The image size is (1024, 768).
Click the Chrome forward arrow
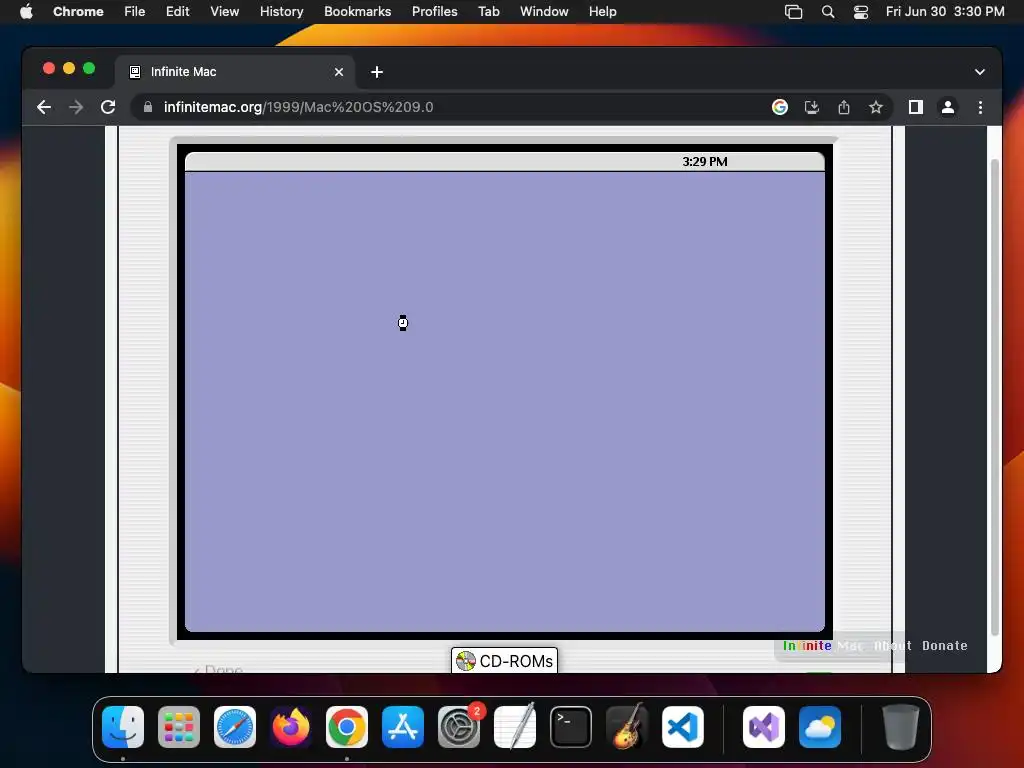[x=76, y=107]
